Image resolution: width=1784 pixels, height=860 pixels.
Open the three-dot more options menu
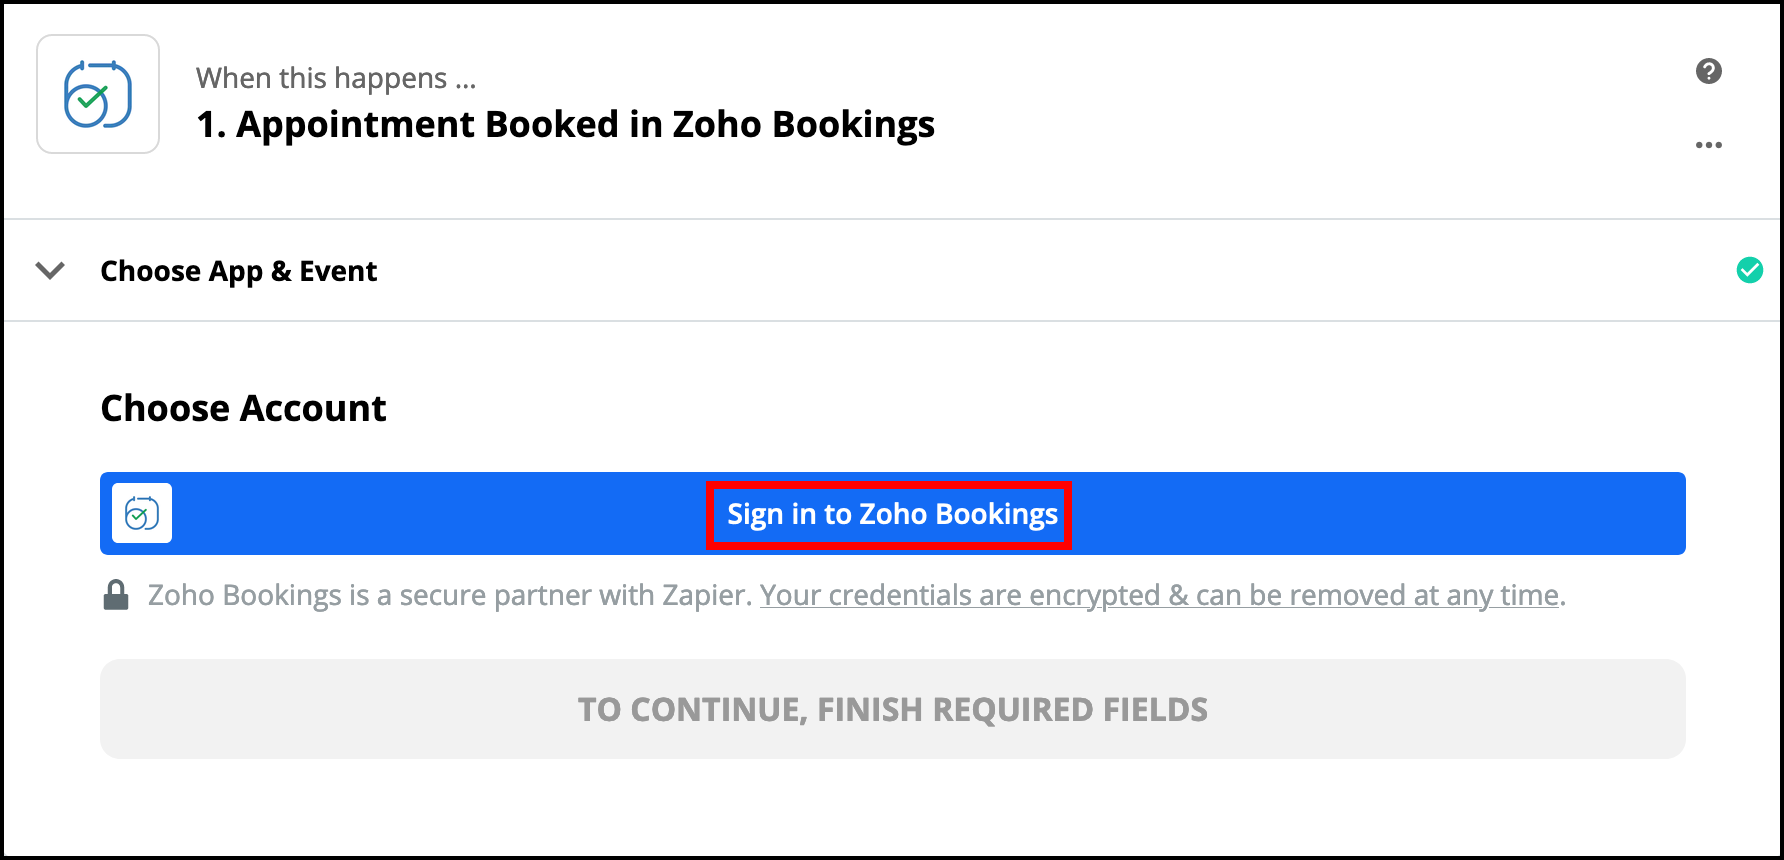1708,145
